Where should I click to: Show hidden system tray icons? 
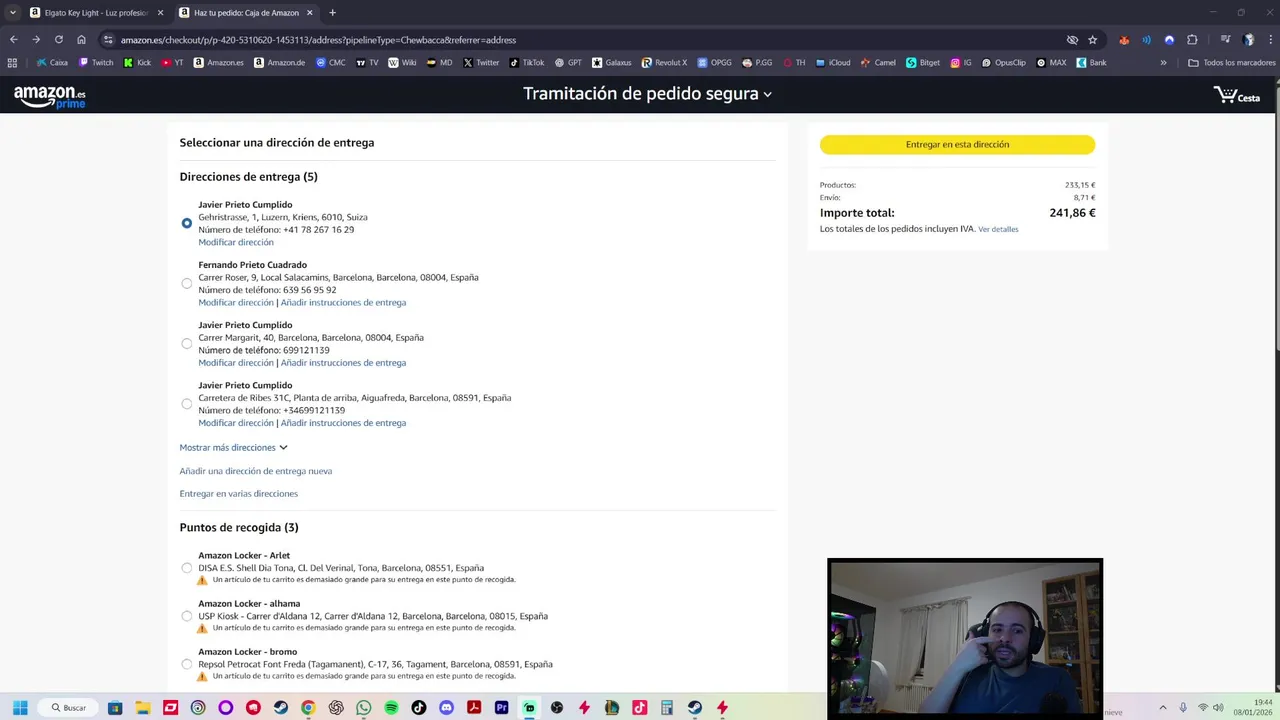pyautogui.click(x=1162, y=708)
